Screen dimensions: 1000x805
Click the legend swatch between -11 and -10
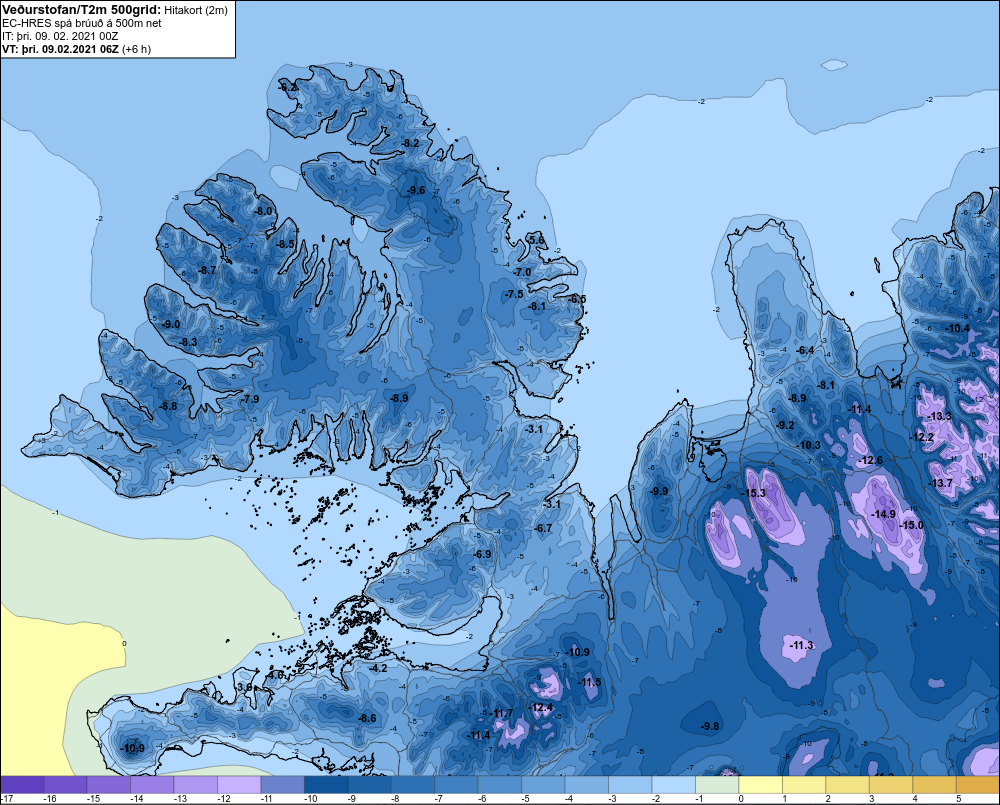(x=283, y=785)
